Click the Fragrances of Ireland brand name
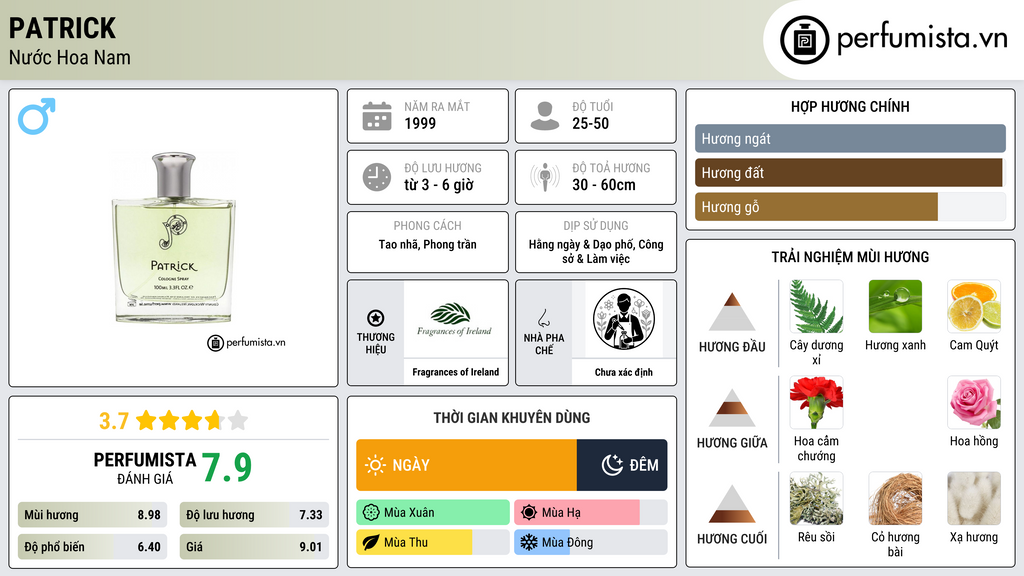The height and width of the screenshot is (576, 1024). pos(455,372)
